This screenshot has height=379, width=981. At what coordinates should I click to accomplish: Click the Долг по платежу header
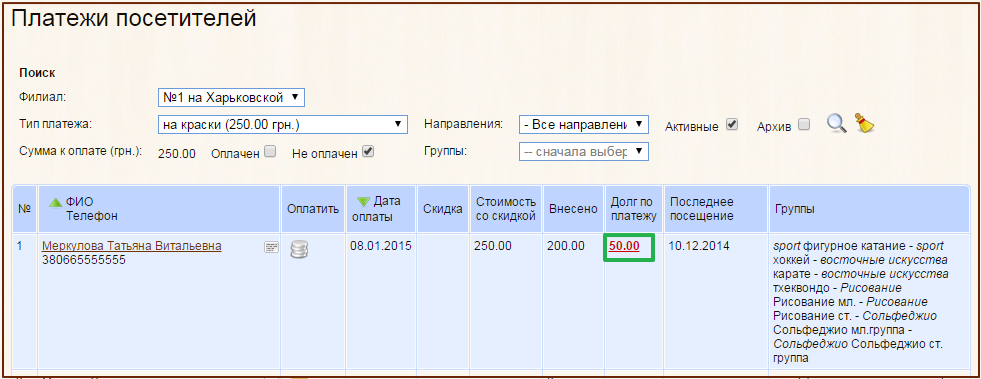click(x=633, y=209)
